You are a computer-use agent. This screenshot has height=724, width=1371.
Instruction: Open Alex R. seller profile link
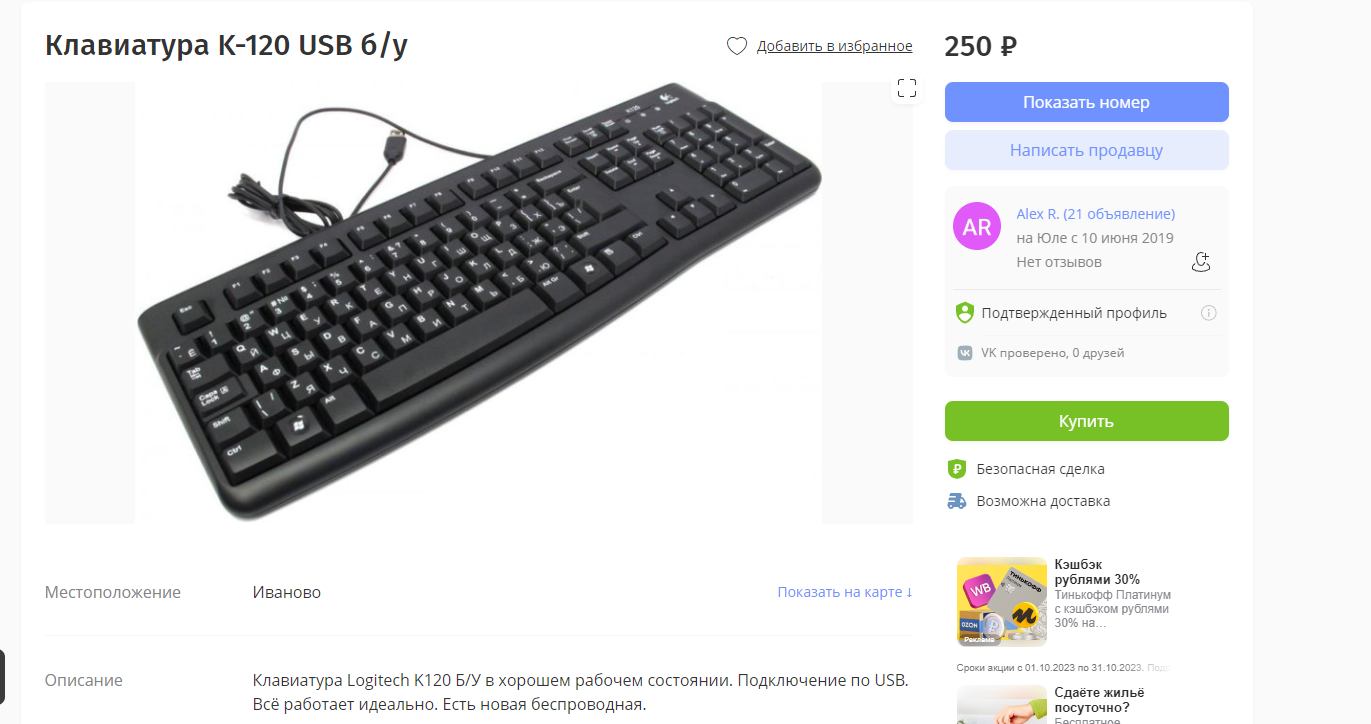pos(1095,214)
